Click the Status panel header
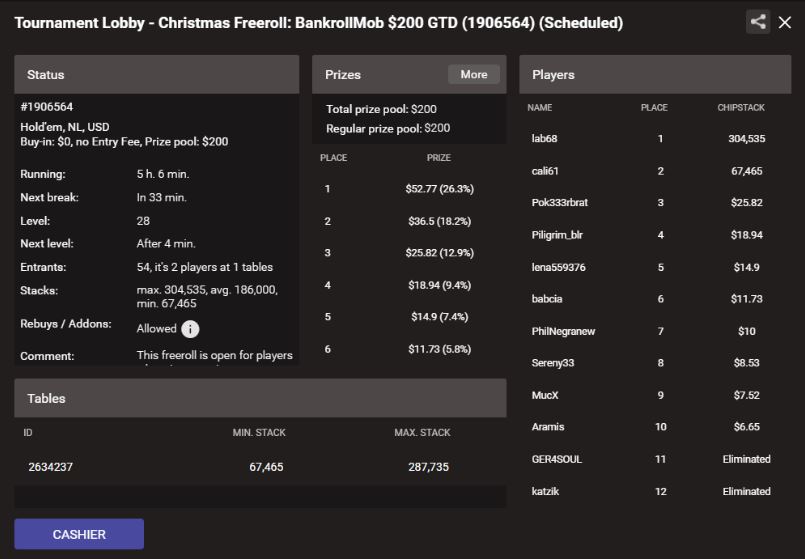Viewport: 805px width, 559px height. pyautogui.click(x=157, y=74)
